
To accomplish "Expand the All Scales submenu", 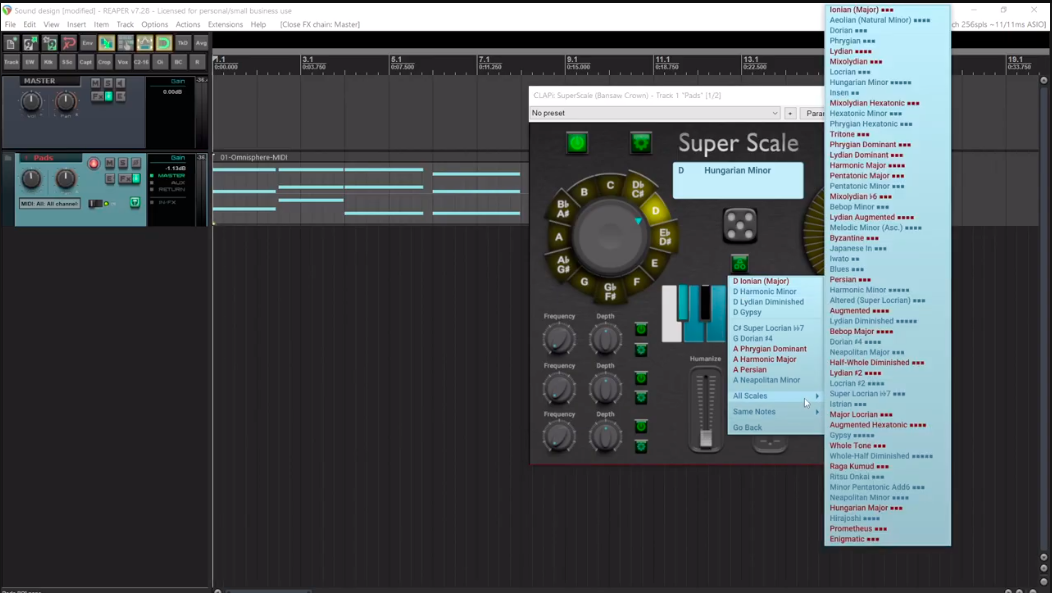I will (x=776, y=396).
